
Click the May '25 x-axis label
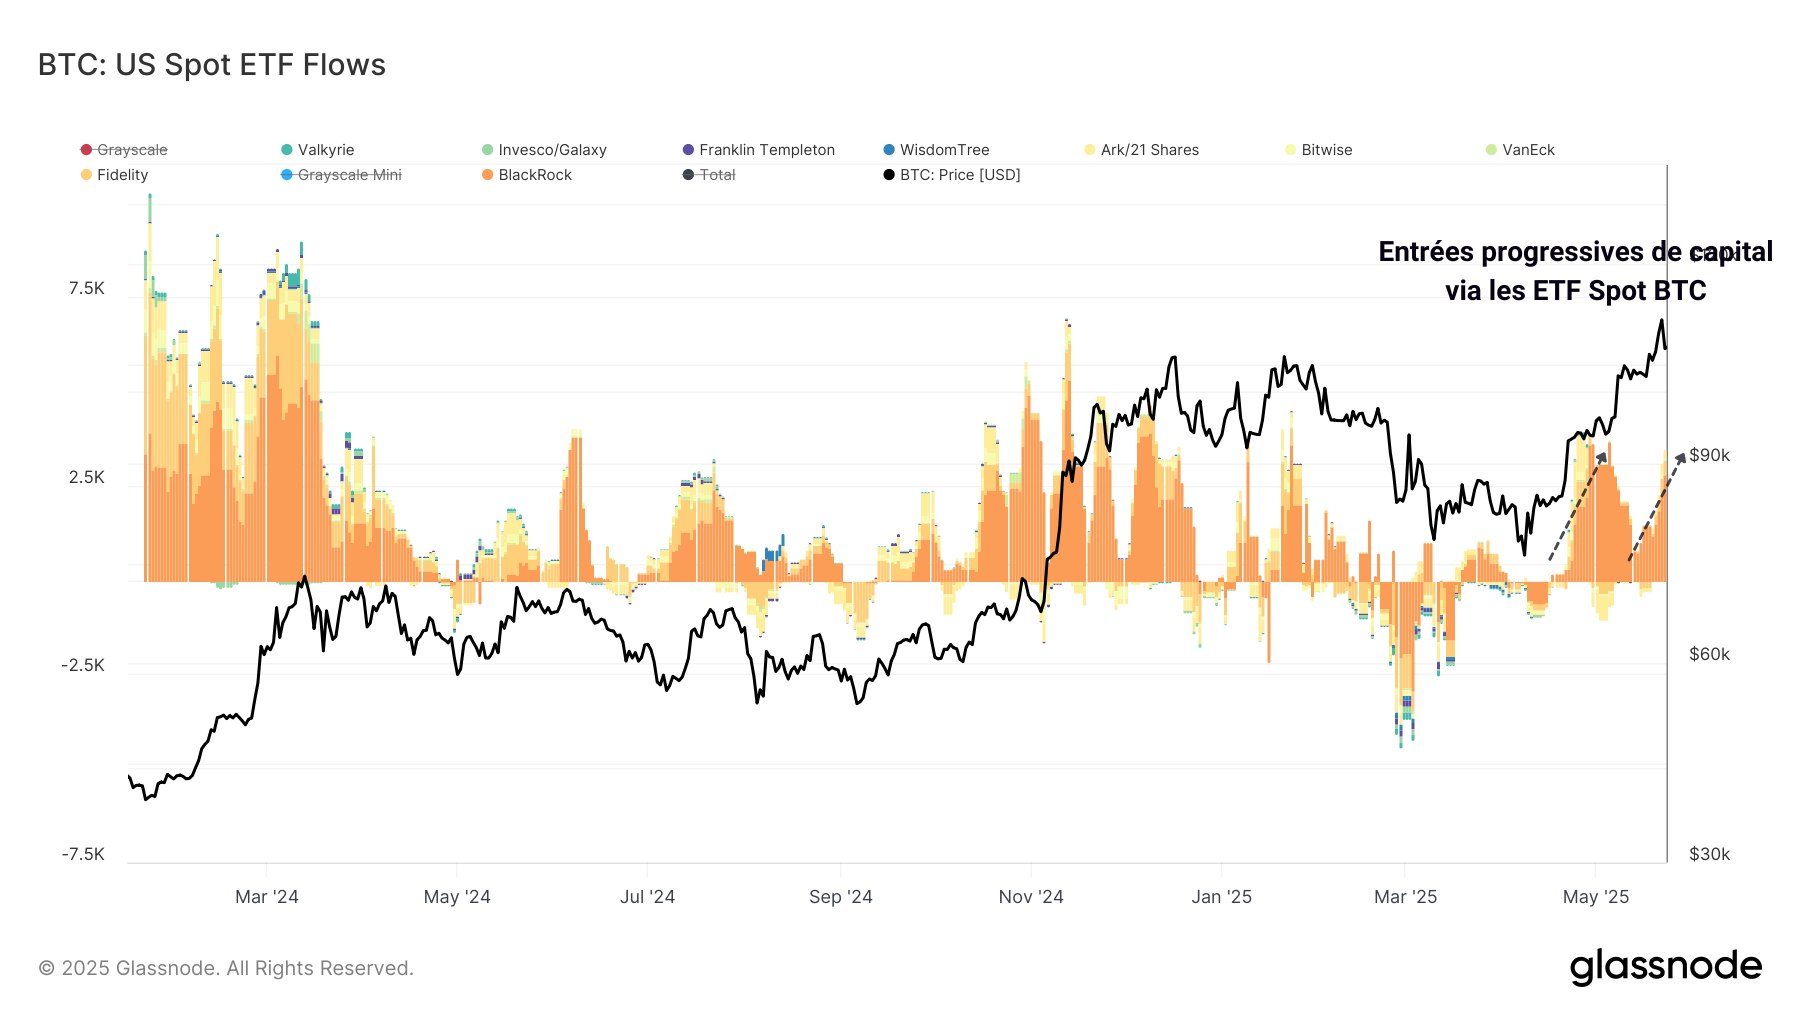[x=1596, y=897]
